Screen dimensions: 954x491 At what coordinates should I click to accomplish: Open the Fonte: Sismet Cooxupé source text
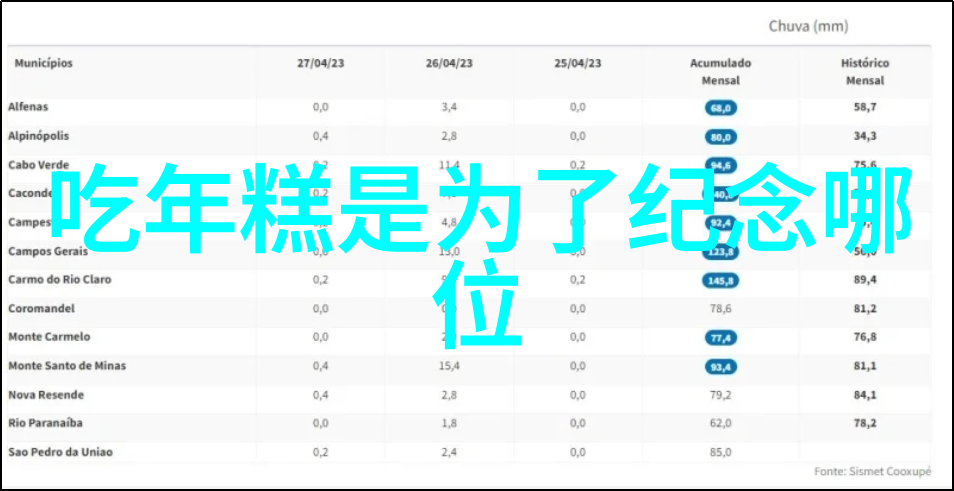pyautogui.click(x=871, y=471)
